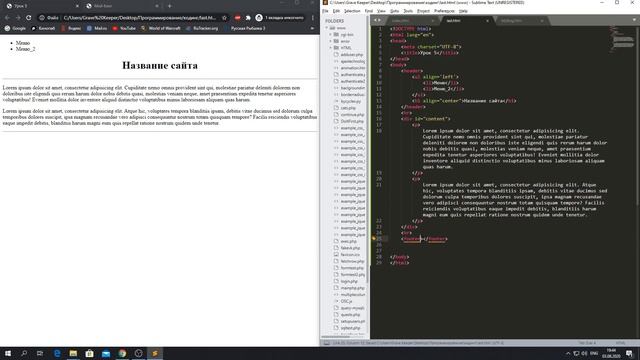Change syntax via HTML status bar label
This screenshot has height=360, width=640.
pos(620,343)
